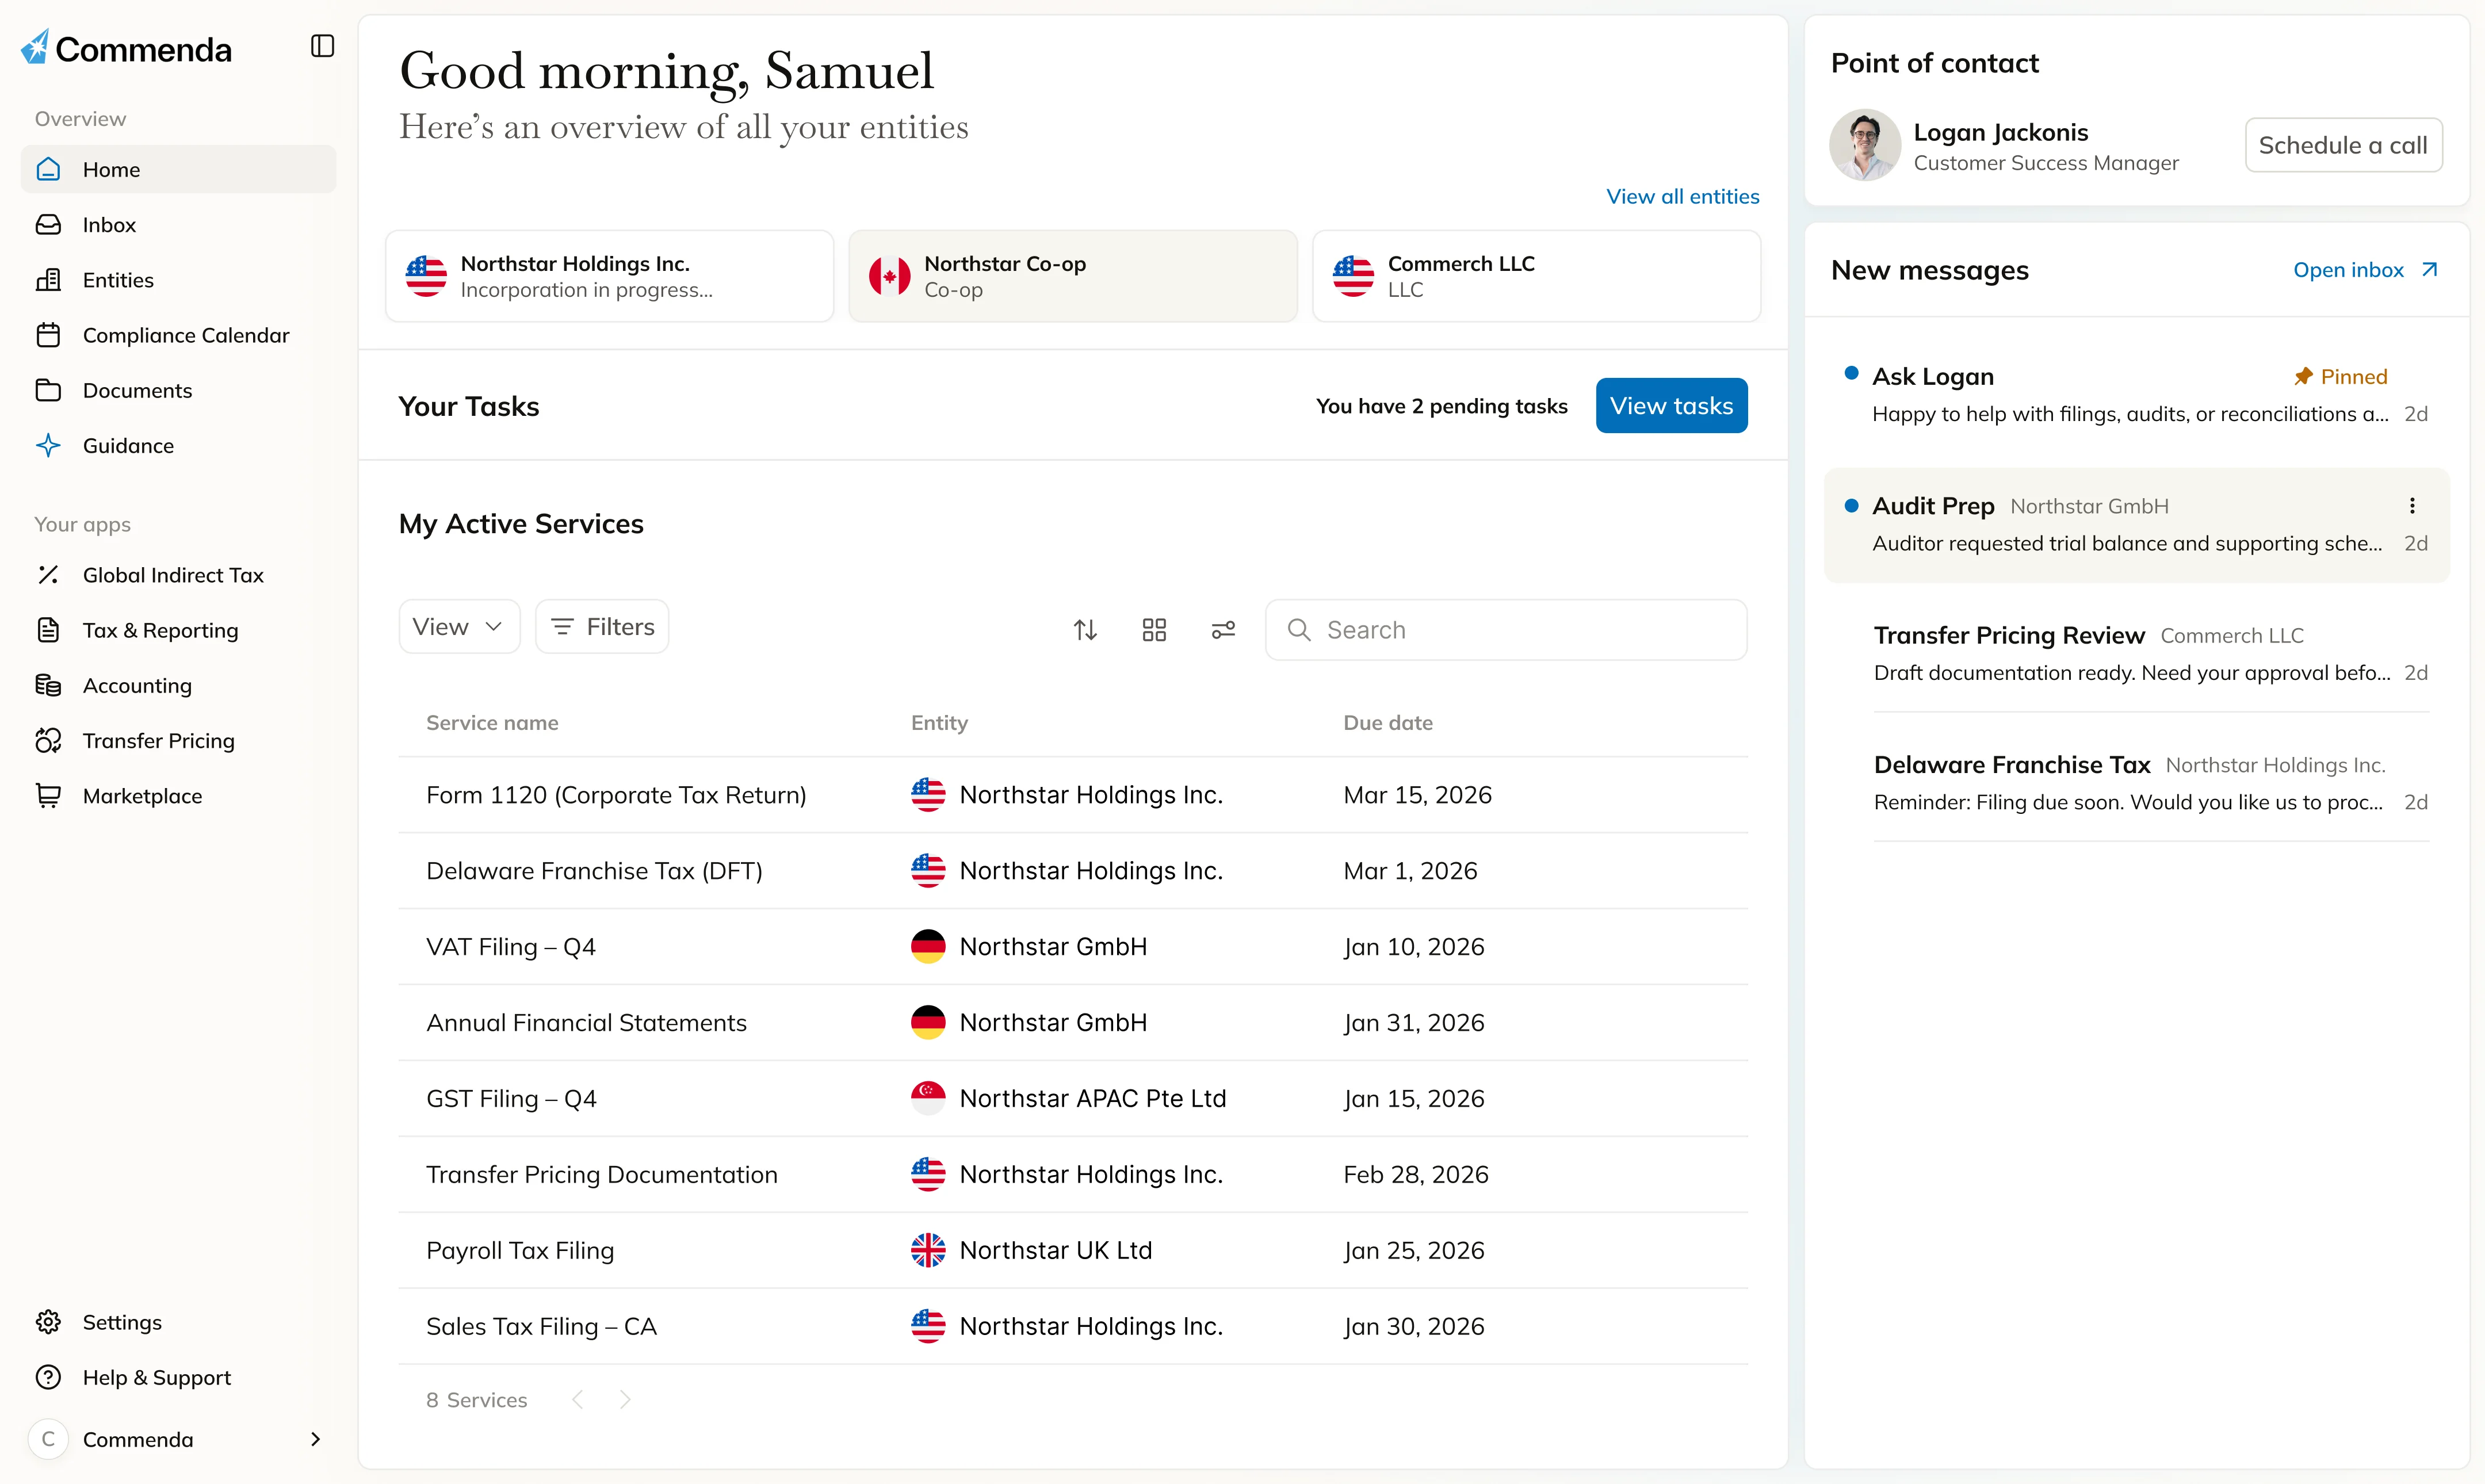The width and height of the screenshot is (2485, 1484).
Task: Click the sort icon above the services table
Action: [x=1084, y=629]
